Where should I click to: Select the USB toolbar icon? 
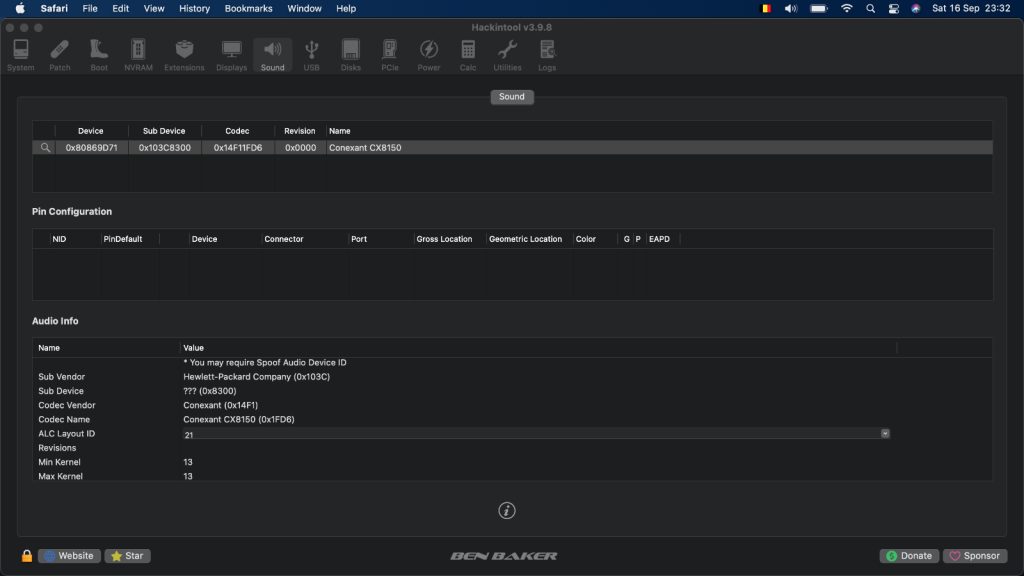tap(311, 55)
